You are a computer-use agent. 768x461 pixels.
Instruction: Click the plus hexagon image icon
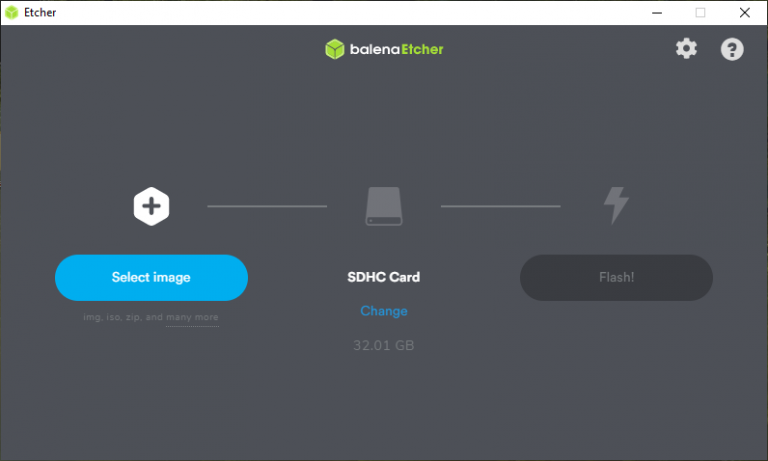click(151, 206)
